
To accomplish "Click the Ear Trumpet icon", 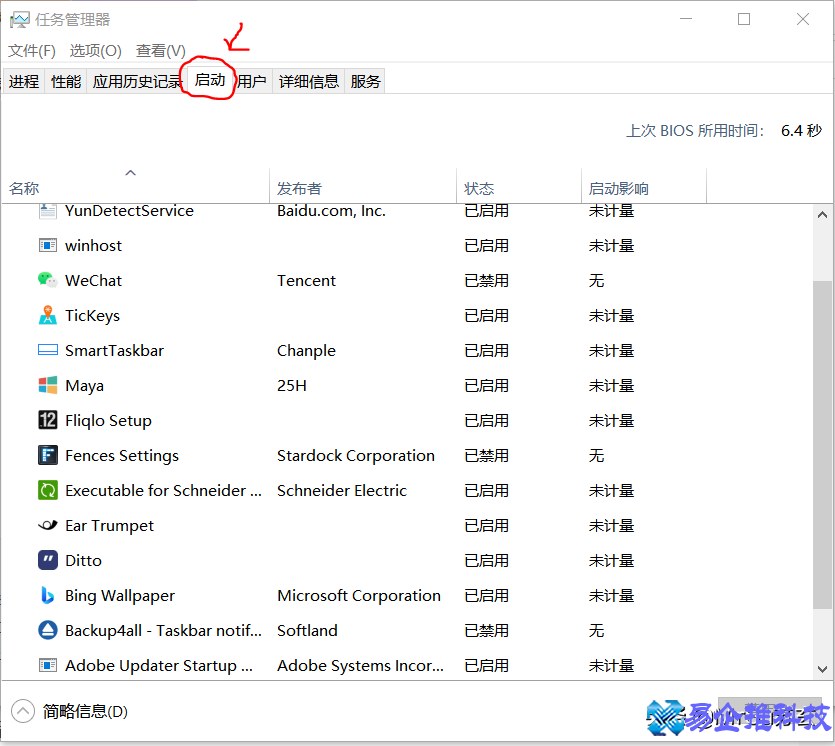I will tap(48, 526).
